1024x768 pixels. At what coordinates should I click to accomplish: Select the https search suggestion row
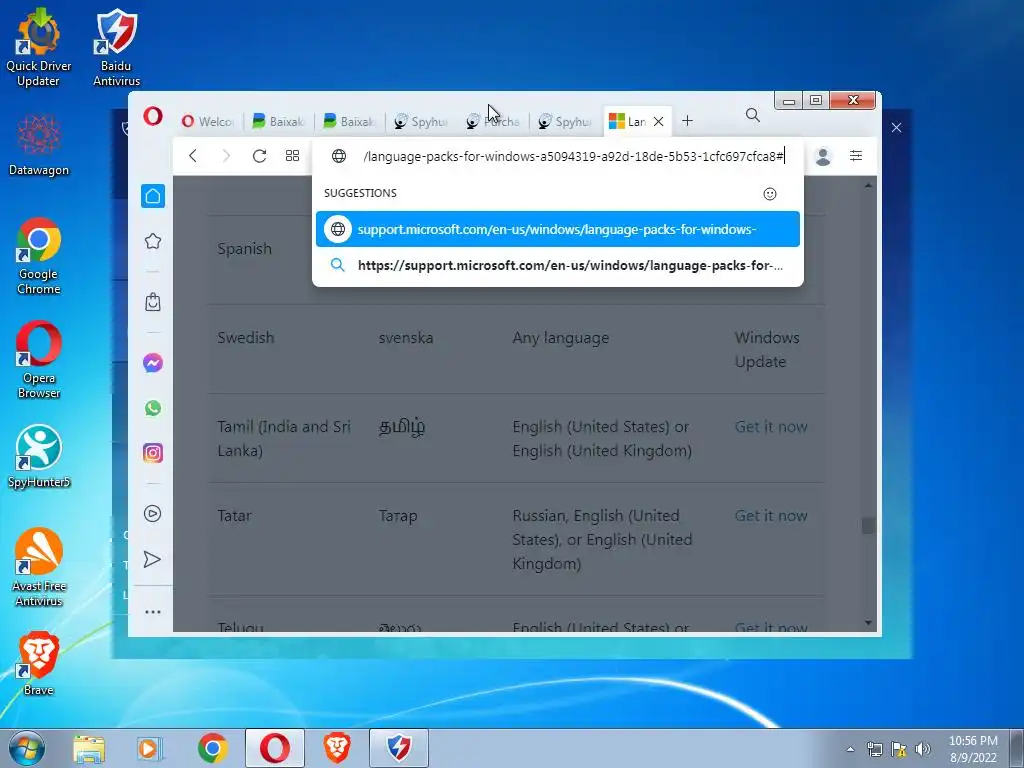[x=558, y=265]
